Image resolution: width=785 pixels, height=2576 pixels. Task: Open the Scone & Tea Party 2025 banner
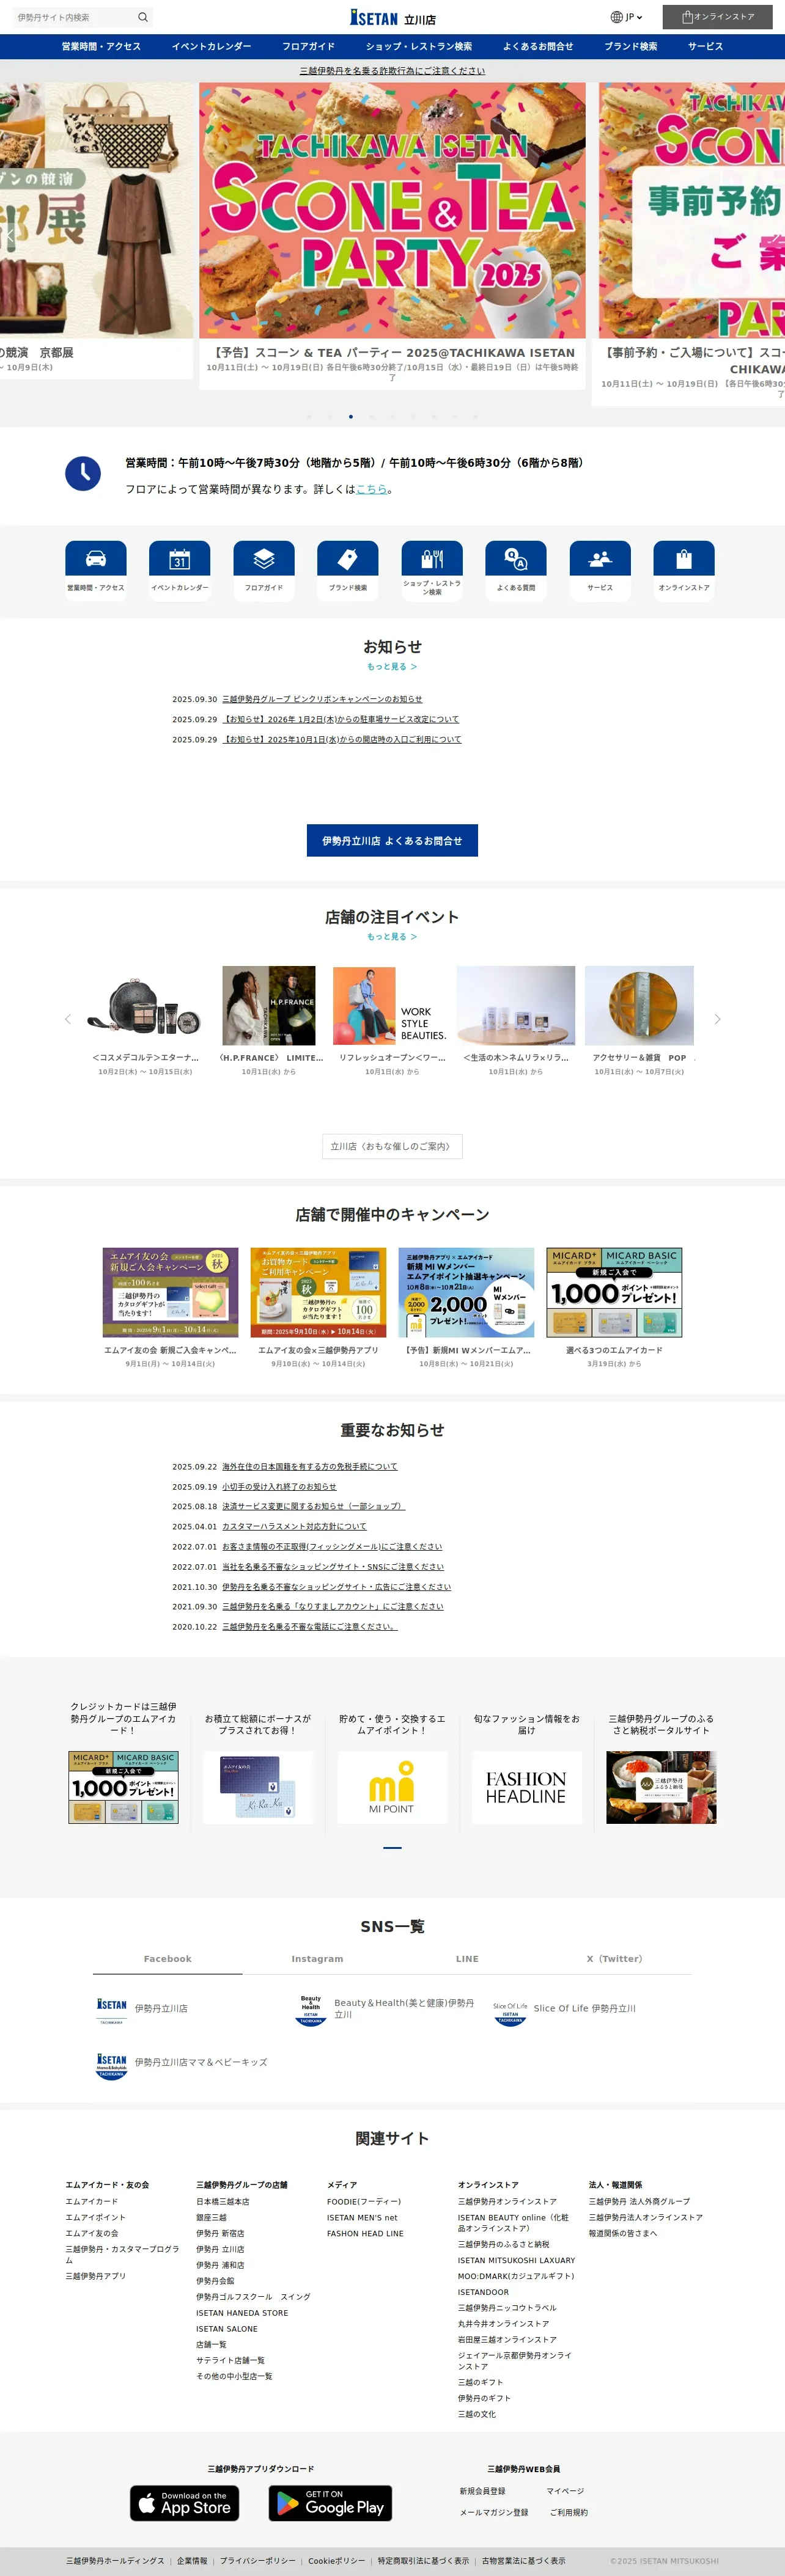pyautogui.click(x=392, y=210)
